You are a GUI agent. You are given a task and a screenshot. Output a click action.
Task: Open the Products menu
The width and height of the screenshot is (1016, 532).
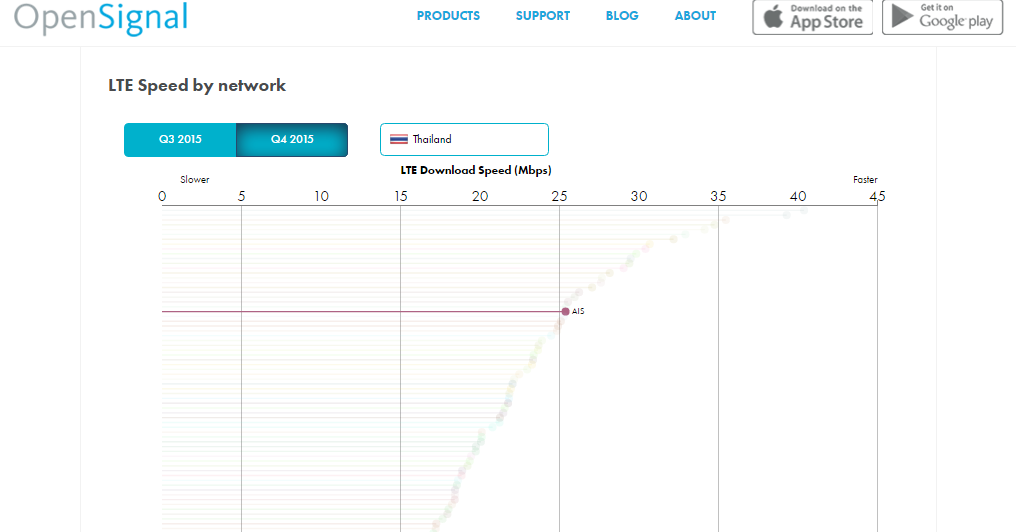click(448, 16)
